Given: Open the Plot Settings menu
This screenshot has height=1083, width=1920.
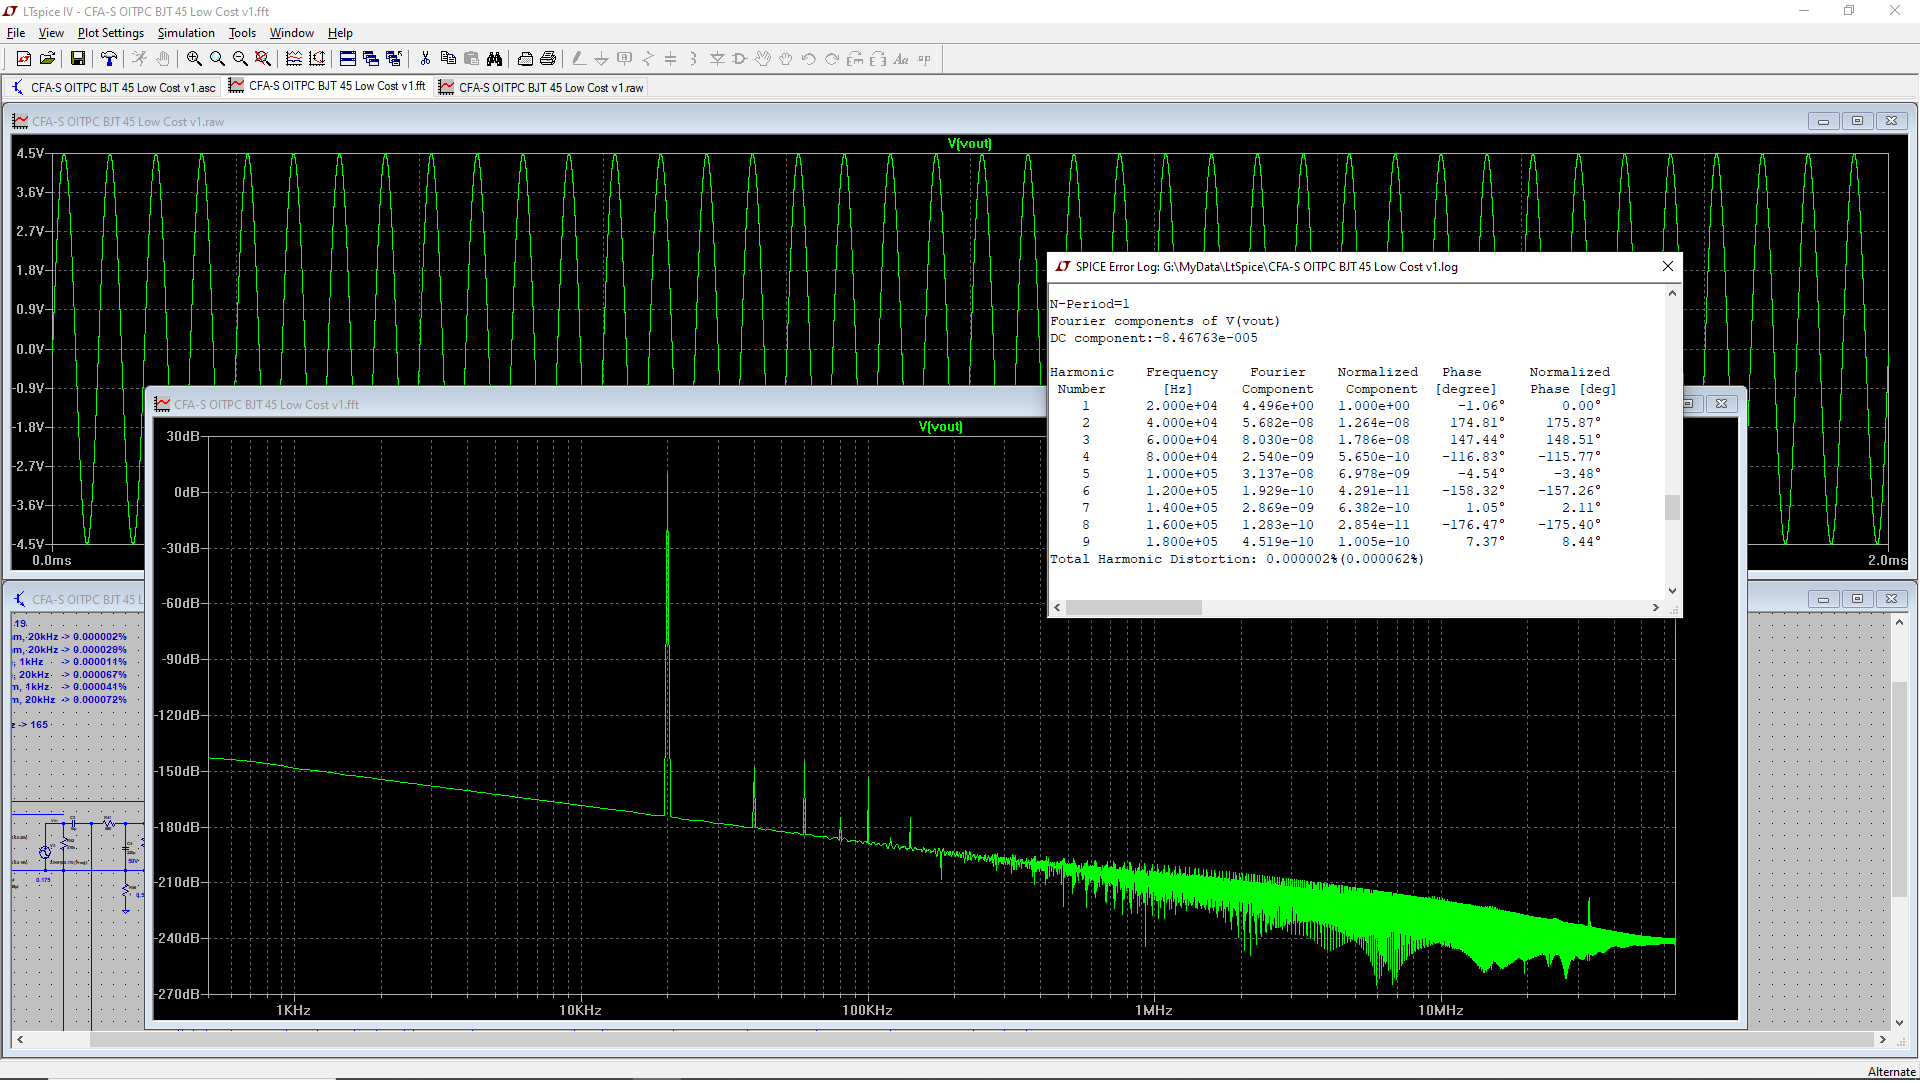Looking at the screenshot, I should pos(111,33).
